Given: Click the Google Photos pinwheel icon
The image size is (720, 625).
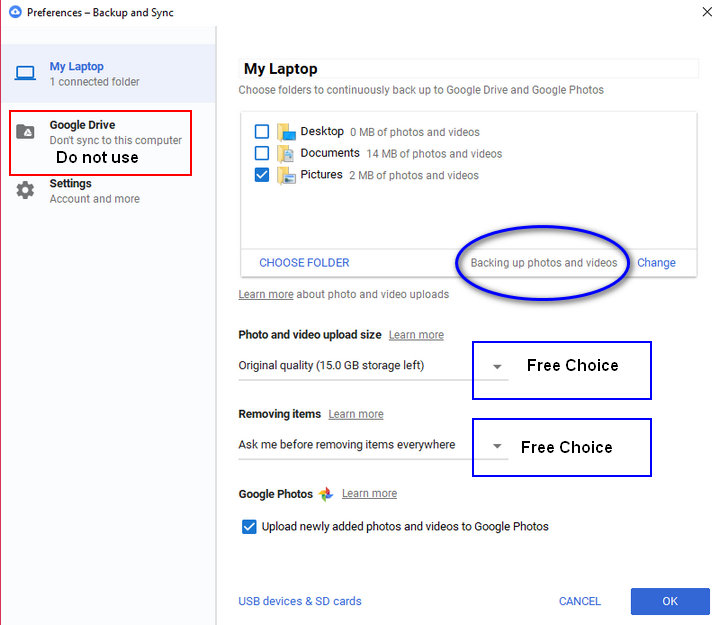Looking at the screenshot, I should pos(326,494).
